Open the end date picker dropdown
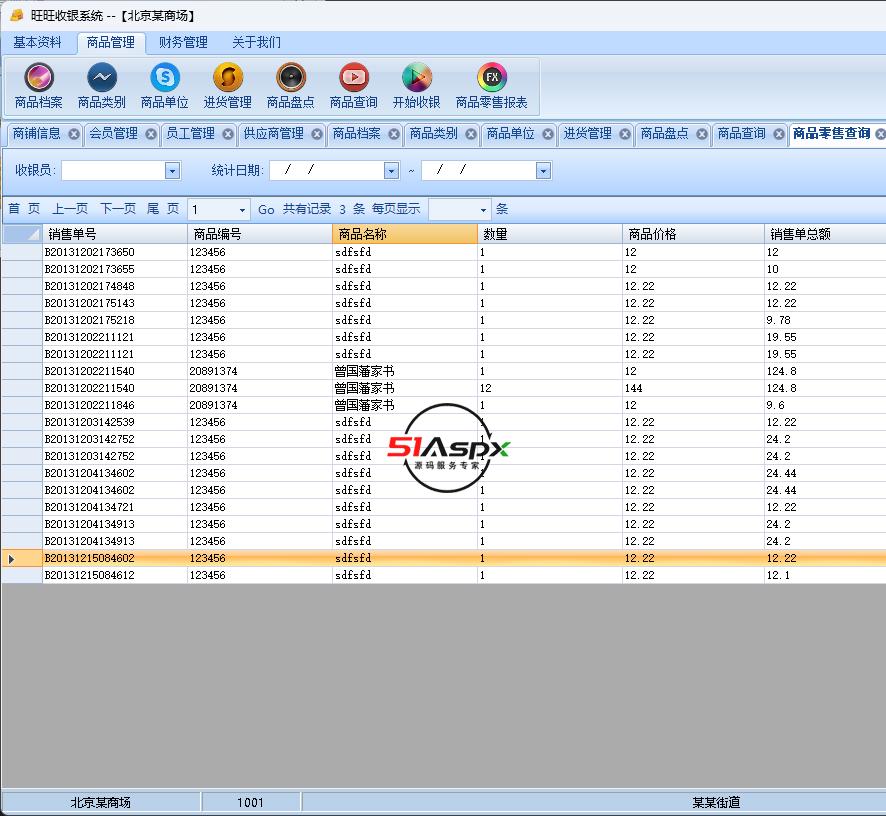886x816 pixels. (x=543, y=171)
